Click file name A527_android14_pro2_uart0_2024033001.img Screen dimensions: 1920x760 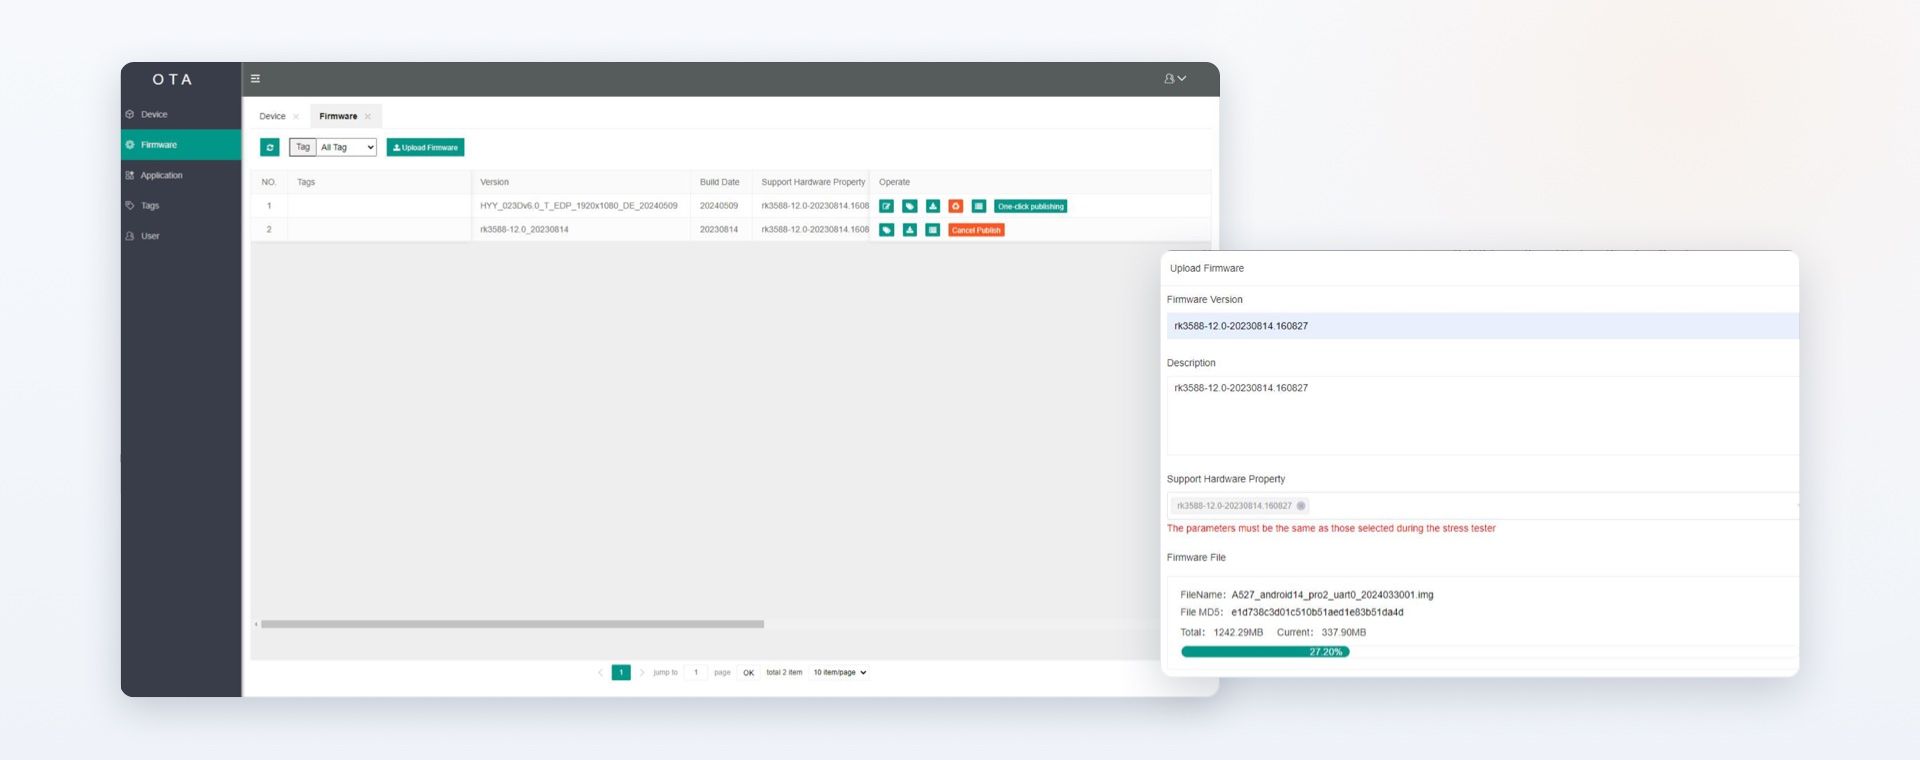(1332, 595)
